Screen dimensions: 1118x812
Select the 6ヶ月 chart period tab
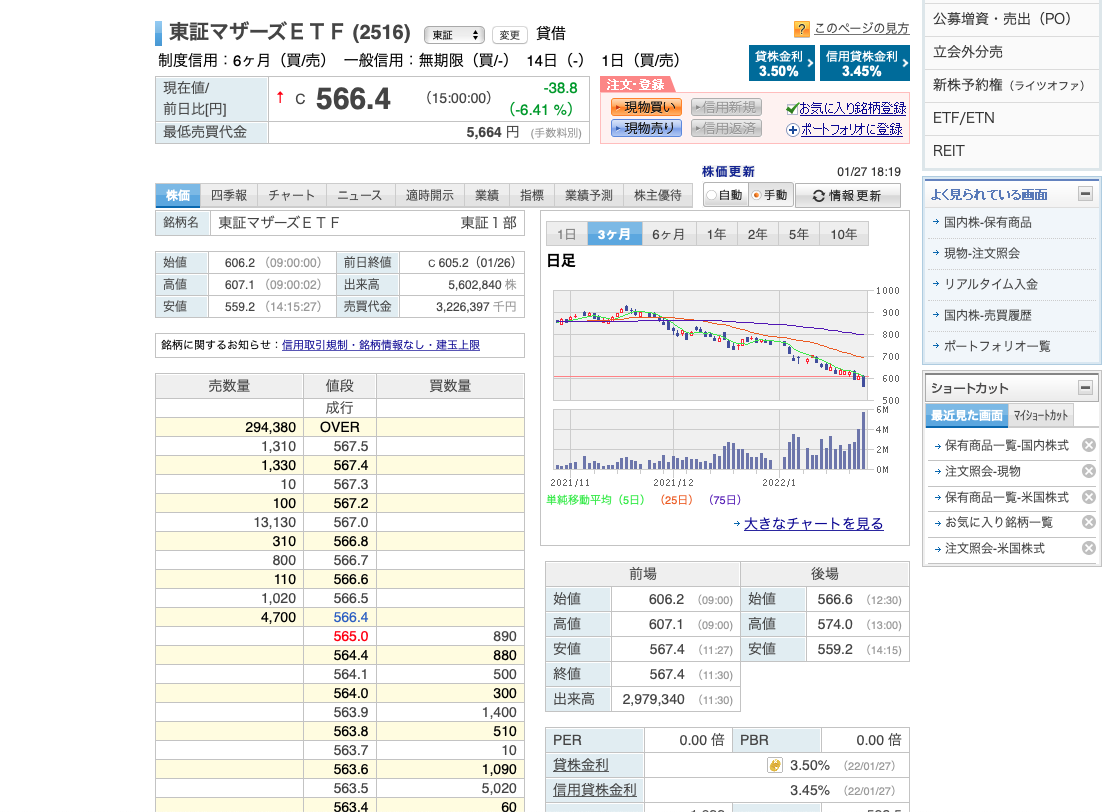(x=668, y=234)
